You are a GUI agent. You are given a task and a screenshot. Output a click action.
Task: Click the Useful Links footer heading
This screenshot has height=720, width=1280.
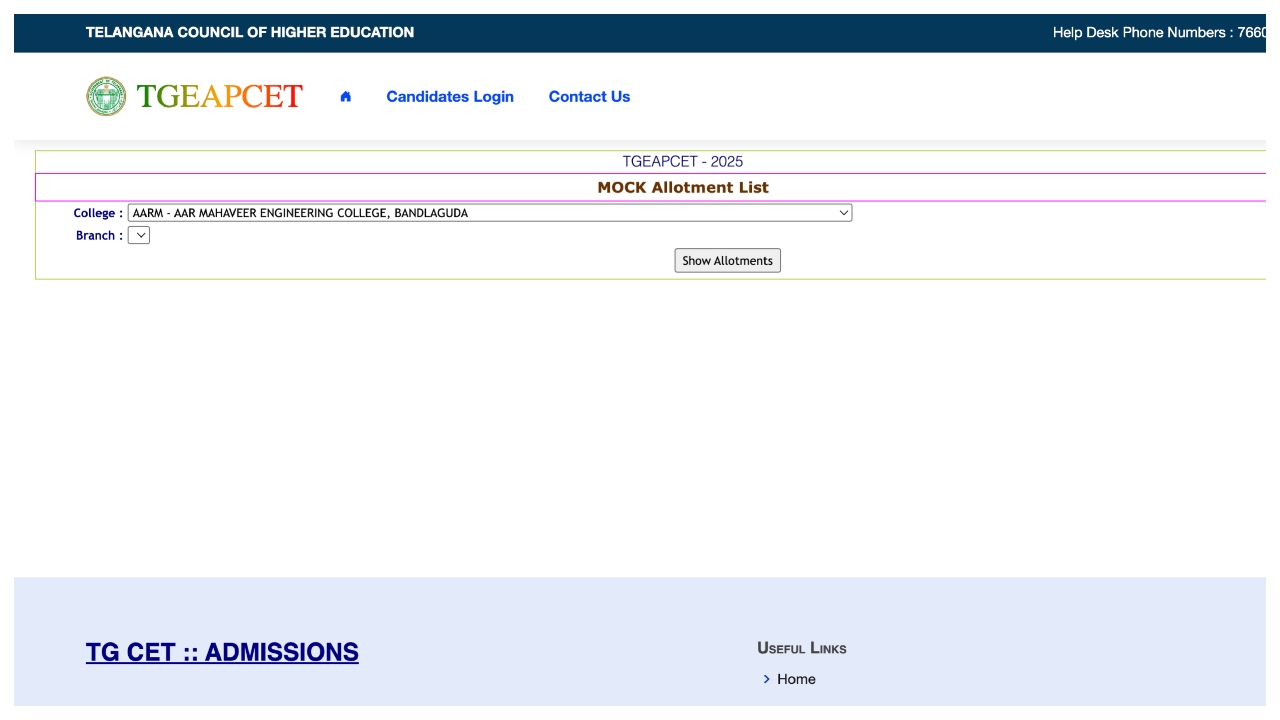(802, 648)
